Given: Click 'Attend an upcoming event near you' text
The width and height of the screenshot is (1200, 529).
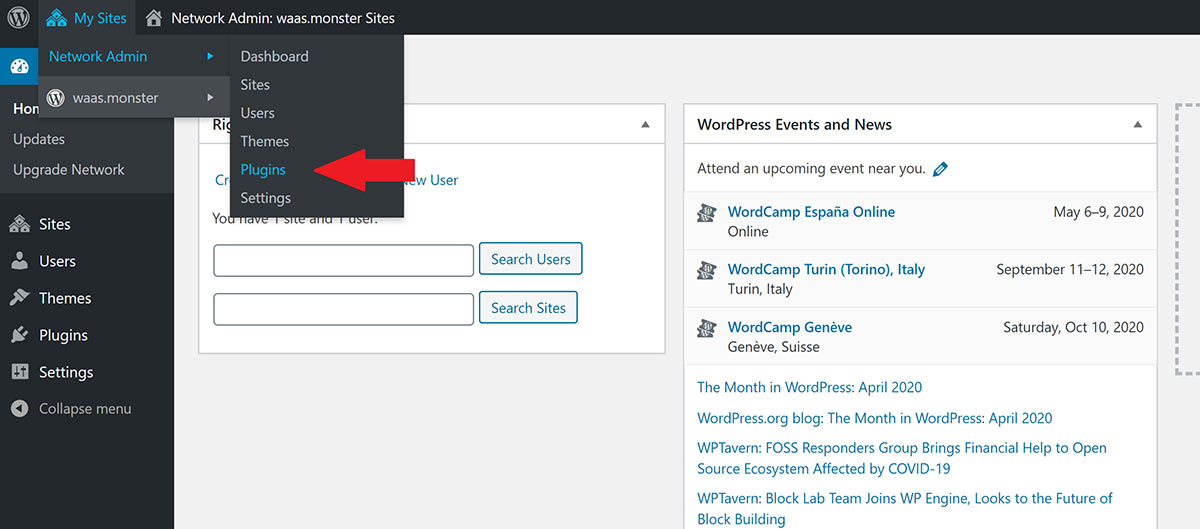Looking at the screenshot, I should (811, 169).
